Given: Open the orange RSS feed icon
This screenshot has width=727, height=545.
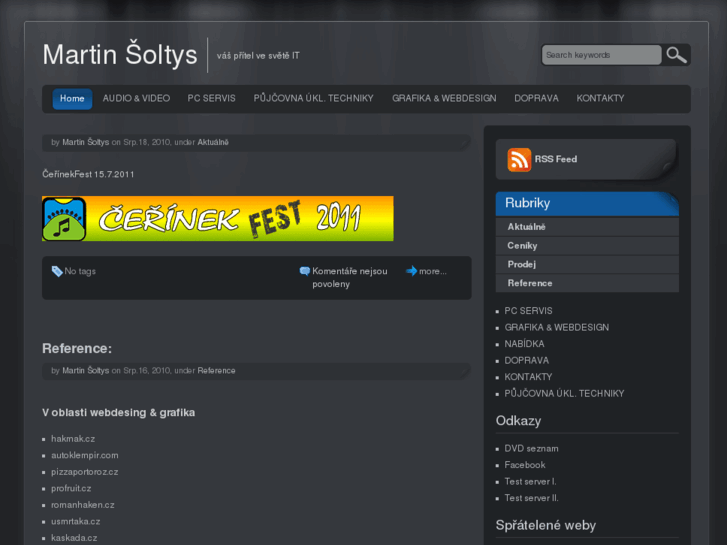Looking at the screenshot, I should point(519,160).
